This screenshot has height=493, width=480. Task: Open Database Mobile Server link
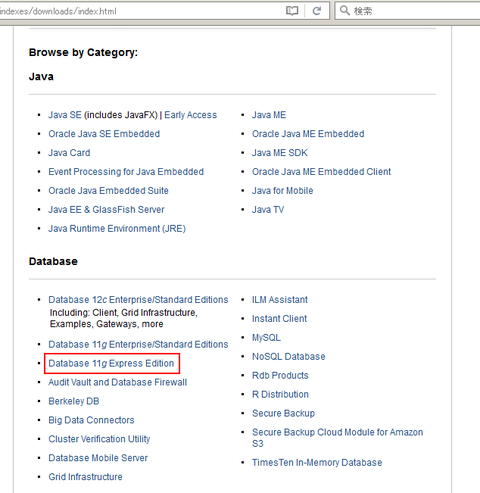(98, 458)
